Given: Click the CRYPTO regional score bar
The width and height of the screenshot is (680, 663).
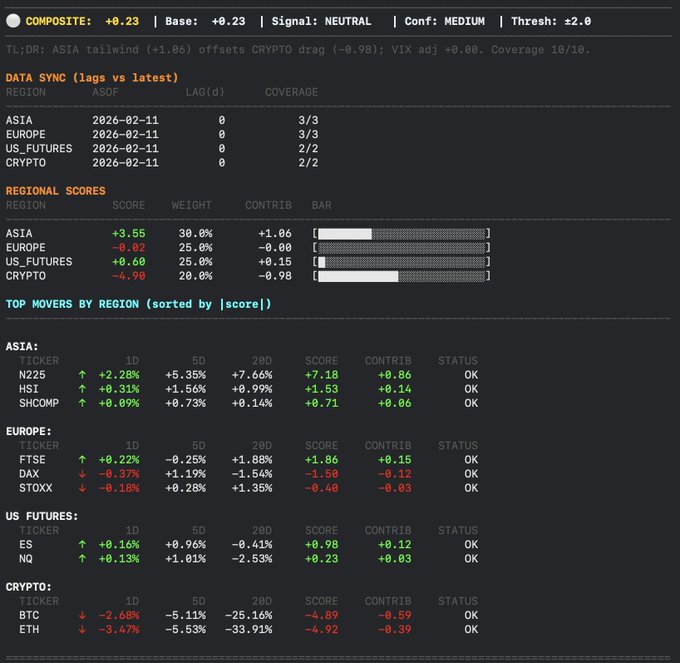Looking at the screenshot, I should point(401,275).
